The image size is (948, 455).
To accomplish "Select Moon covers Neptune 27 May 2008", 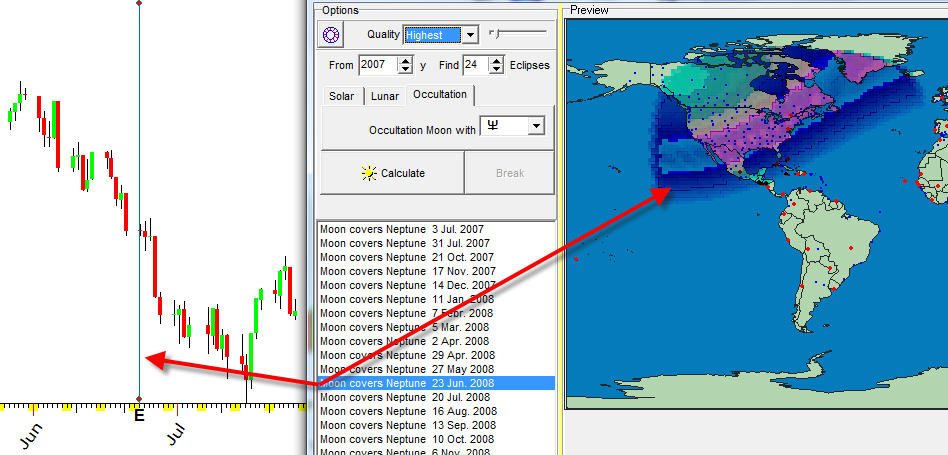I will point(404,369).
